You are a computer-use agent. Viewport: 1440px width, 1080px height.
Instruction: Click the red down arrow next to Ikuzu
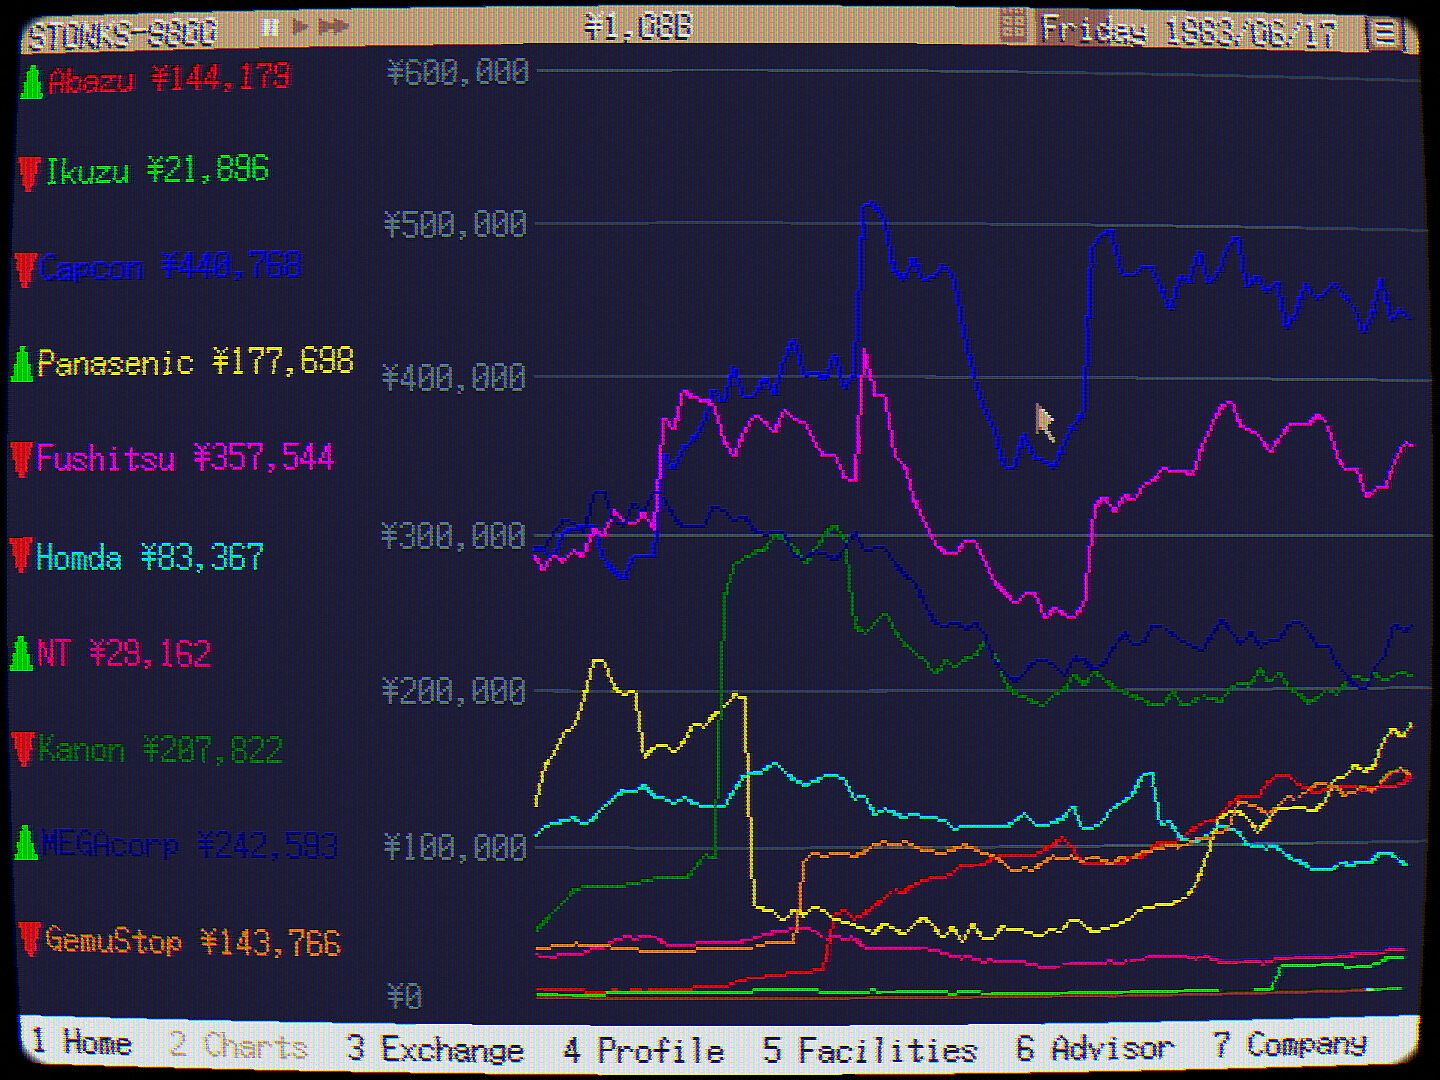coord(30,173)
